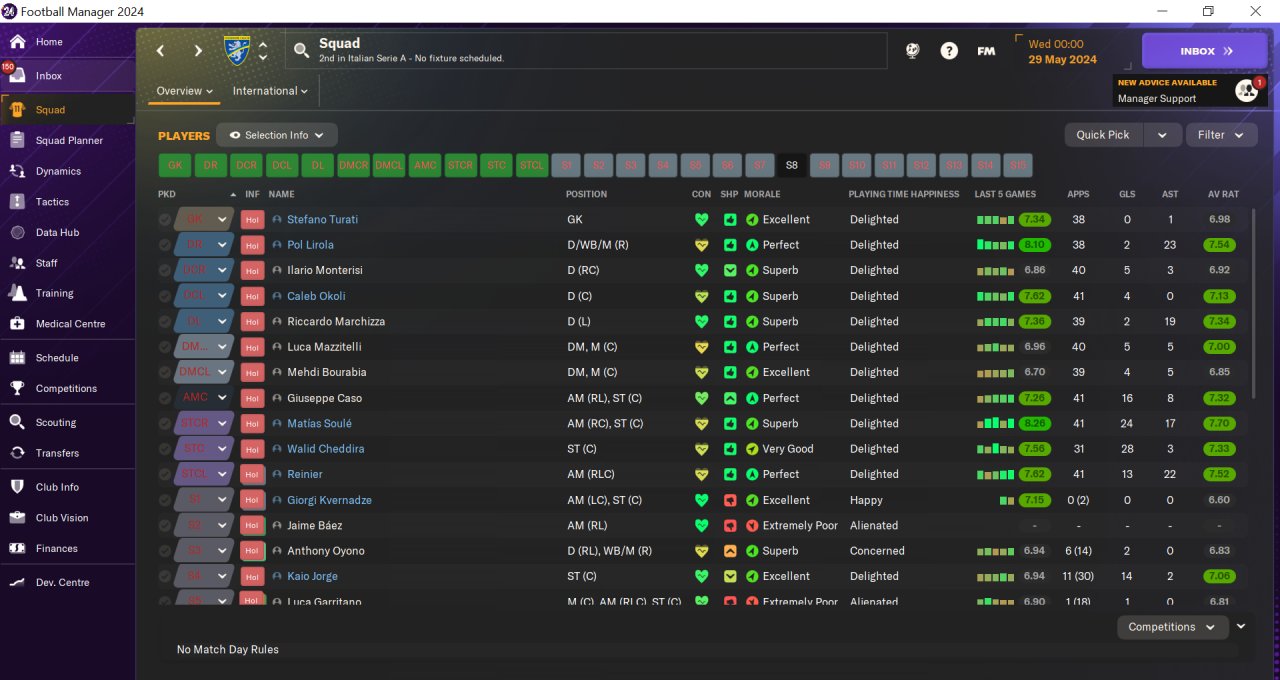Click the Quick Pick button
Image resolution: width=1280 pixels, height=680 pixels.
1104,135
